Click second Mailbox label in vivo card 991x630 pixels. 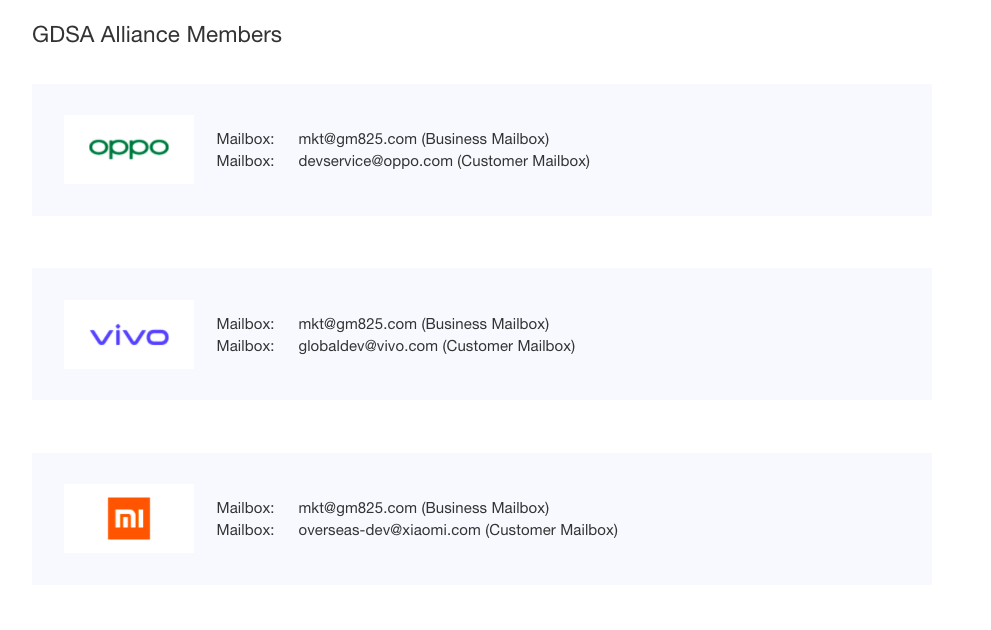point(245,346)
